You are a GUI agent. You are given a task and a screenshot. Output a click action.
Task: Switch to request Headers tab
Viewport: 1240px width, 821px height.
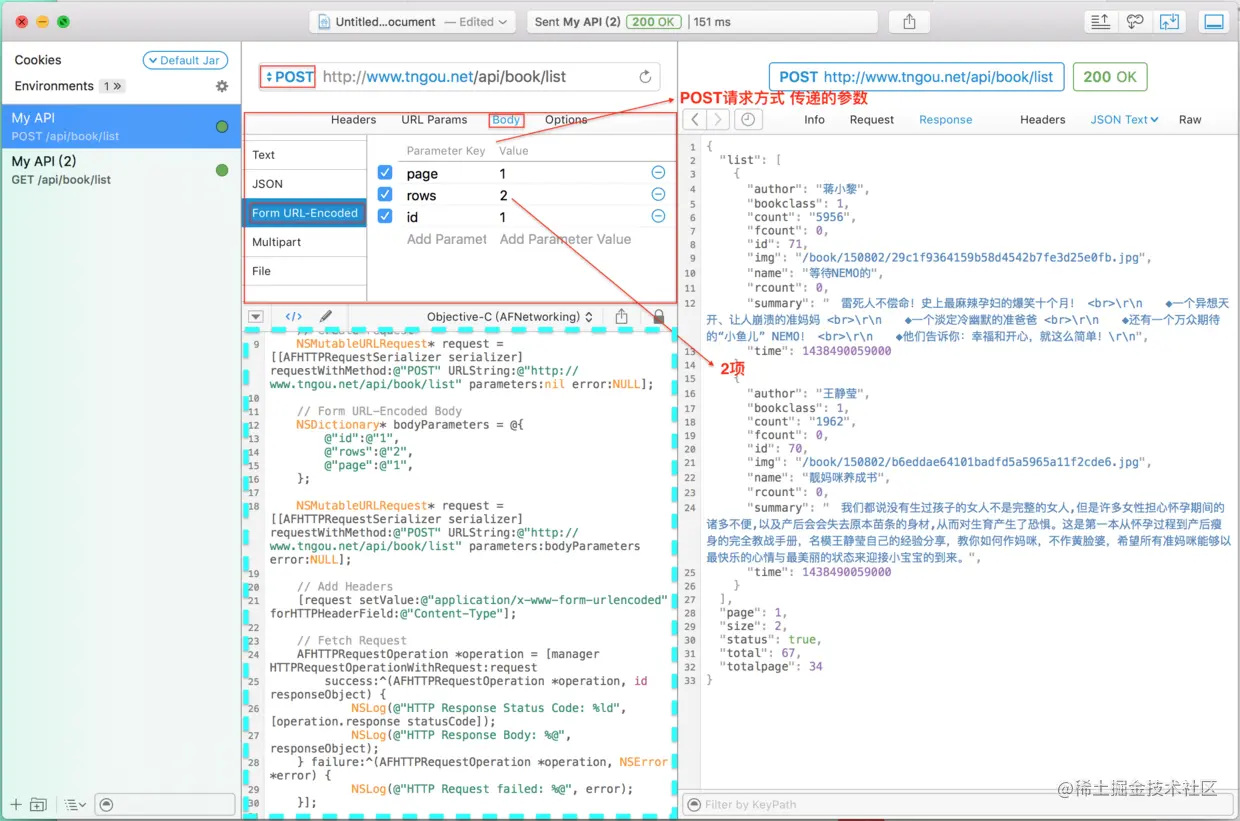(x=353, y=119)
